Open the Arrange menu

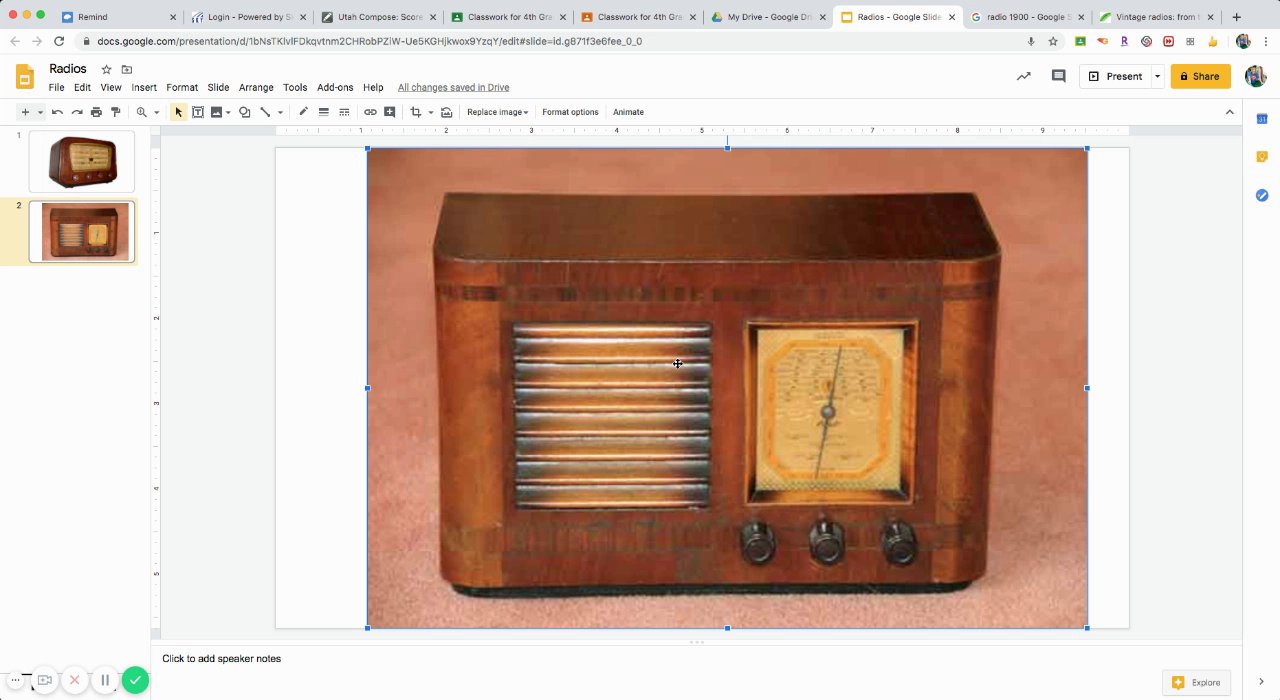click(256, 88)
